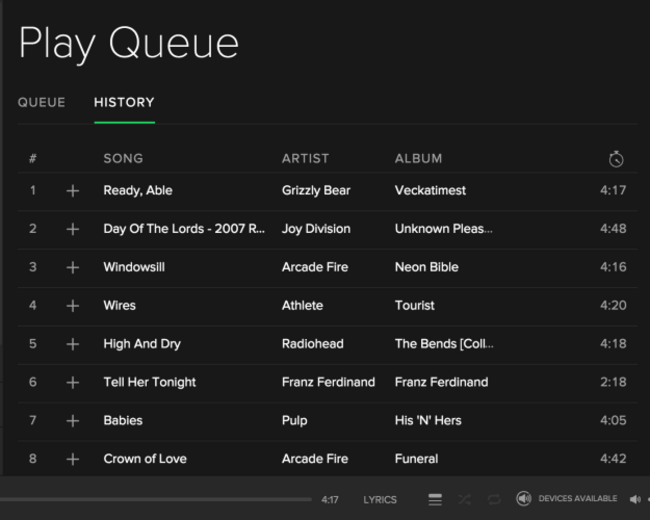The image size is (650, 520).
Task: Open album Veckatimest
Action: click(430, 190)
